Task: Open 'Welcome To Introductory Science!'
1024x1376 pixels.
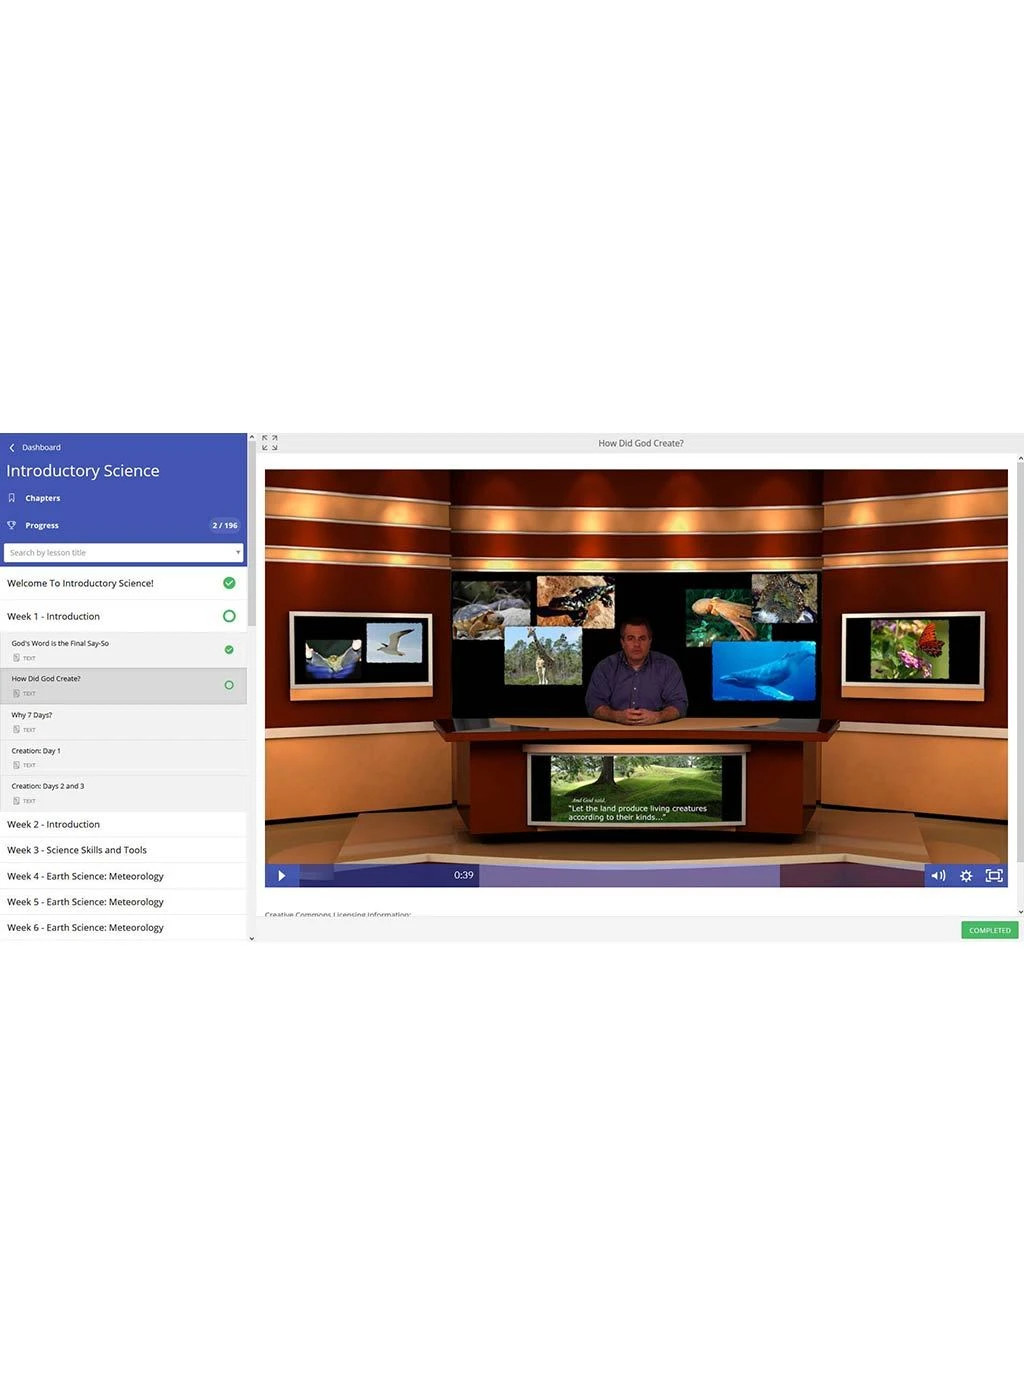Action: click(x=123, y=583)
